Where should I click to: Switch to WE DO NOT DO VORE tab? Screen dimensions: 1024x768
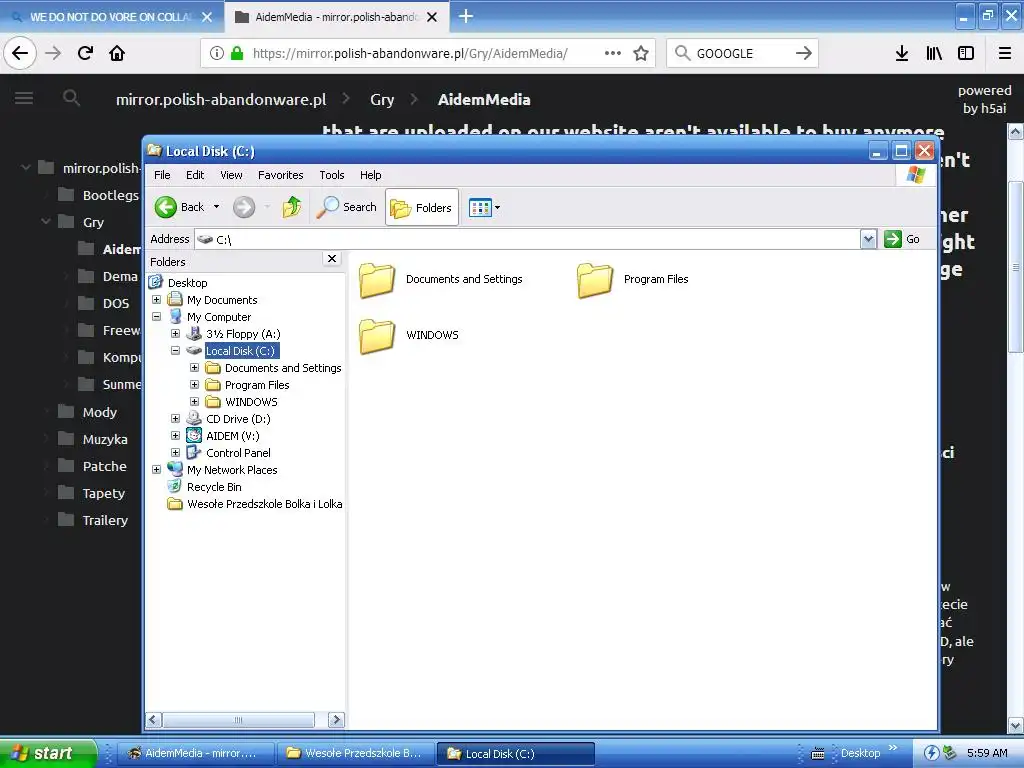[112, 17]
